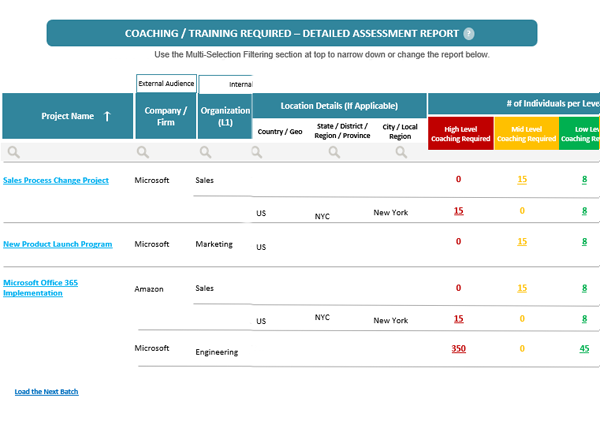Select the Internal tab

point(226,84)
